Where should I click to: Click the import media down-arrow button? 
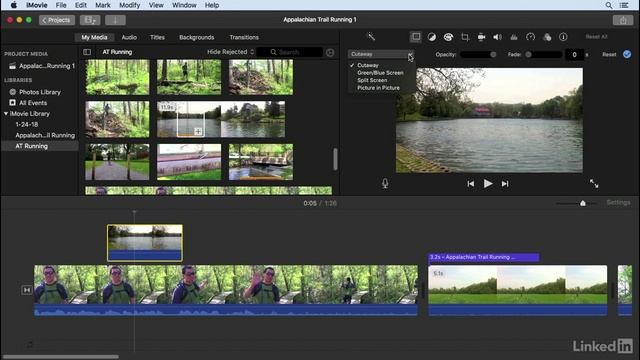(115, 20)
